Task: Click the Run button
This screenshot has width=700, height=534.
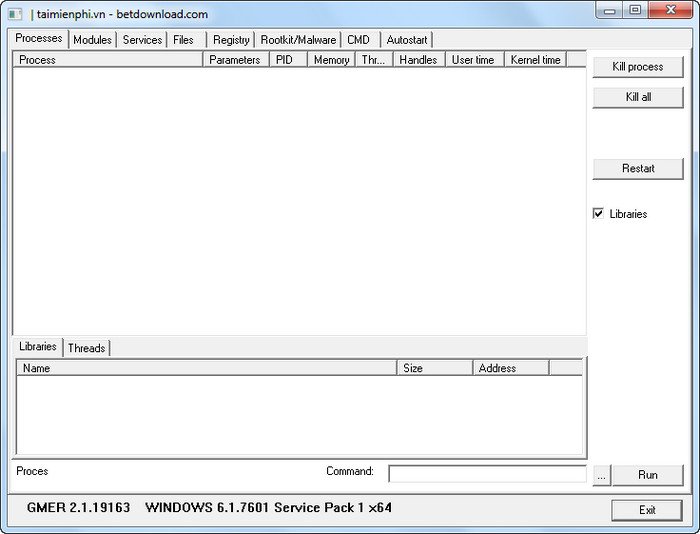Action: coord(647,475)
